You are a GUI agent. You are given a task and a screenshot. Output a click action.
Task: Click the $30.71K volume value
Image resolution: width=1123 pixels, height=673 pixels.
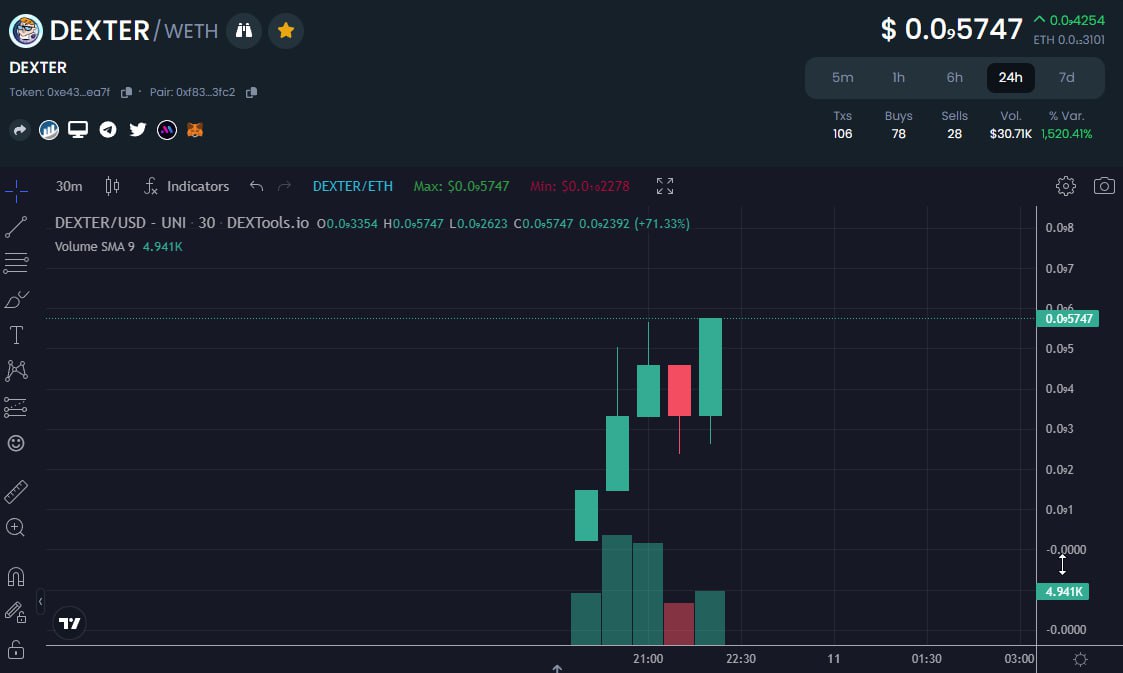(x=1011, y=134)
